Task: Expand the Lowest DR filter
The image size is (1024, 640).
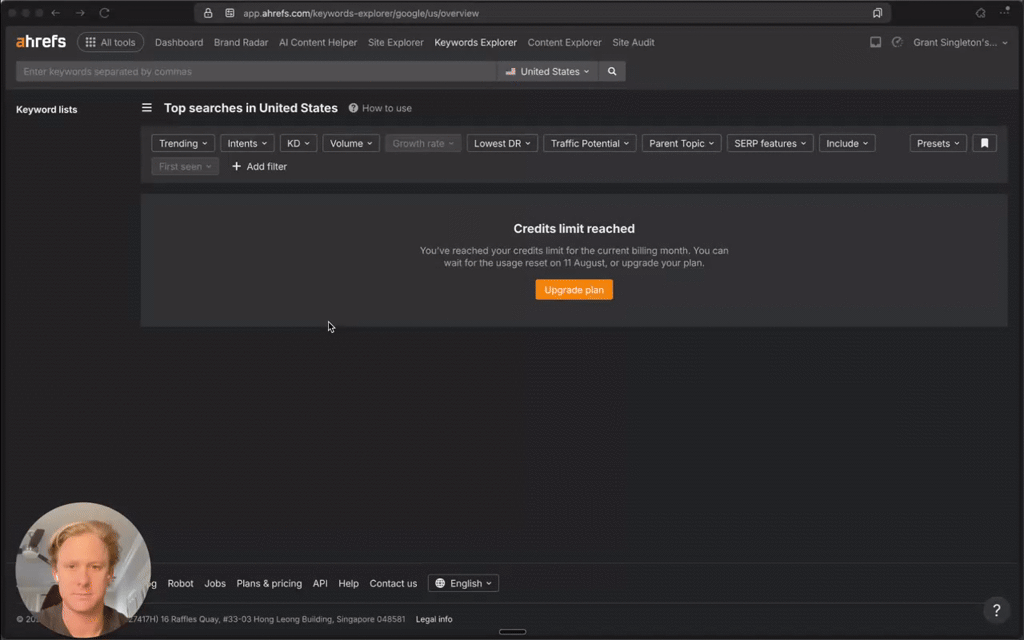Action: [x=502, y=144]
